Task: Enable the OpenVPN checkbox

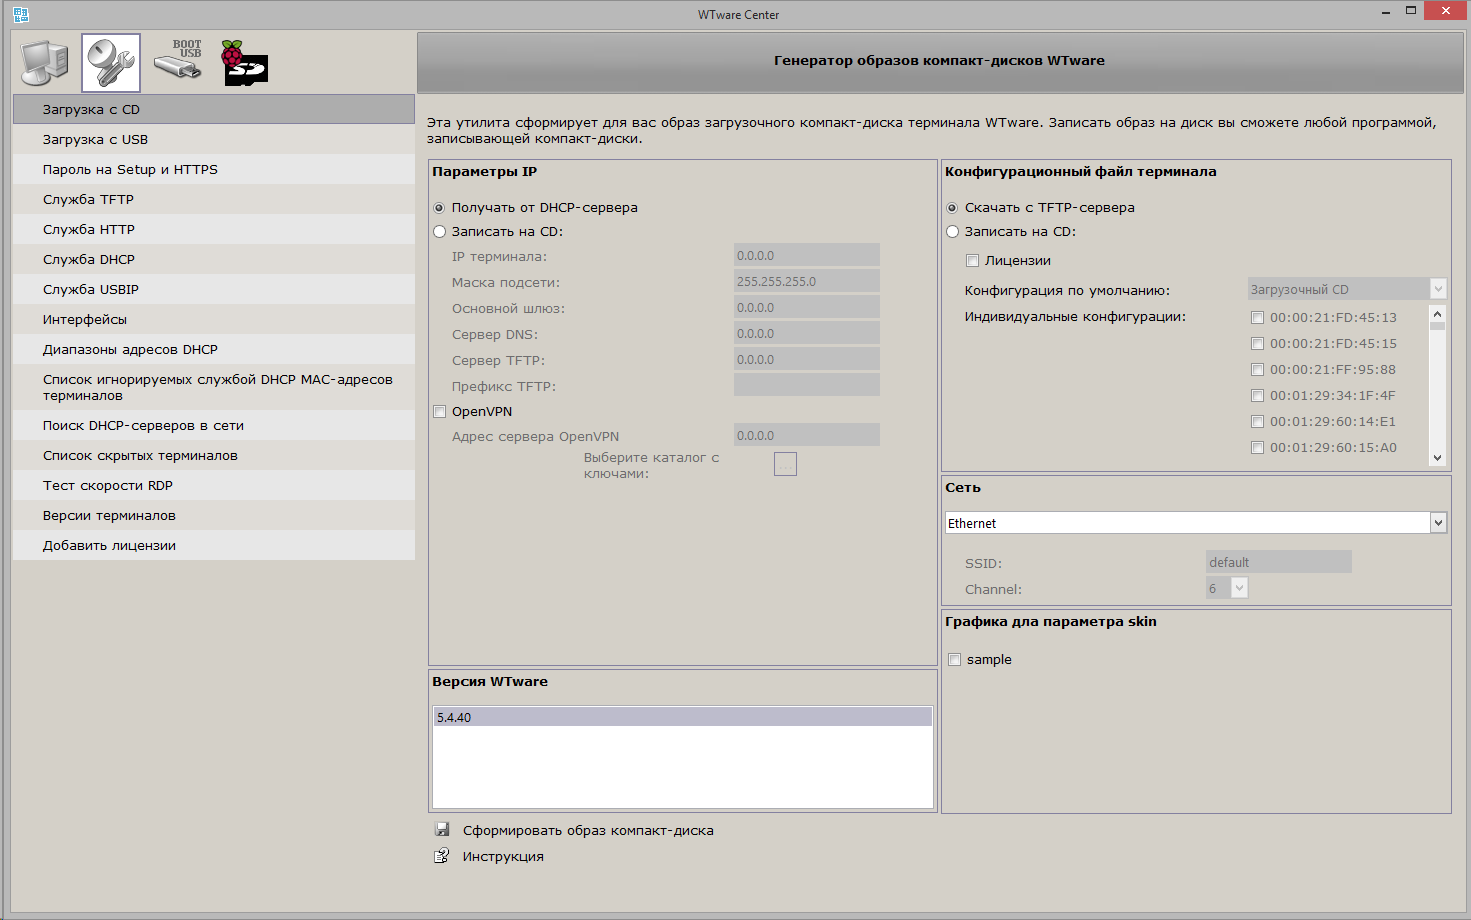Action: click(x=440, y=412)
